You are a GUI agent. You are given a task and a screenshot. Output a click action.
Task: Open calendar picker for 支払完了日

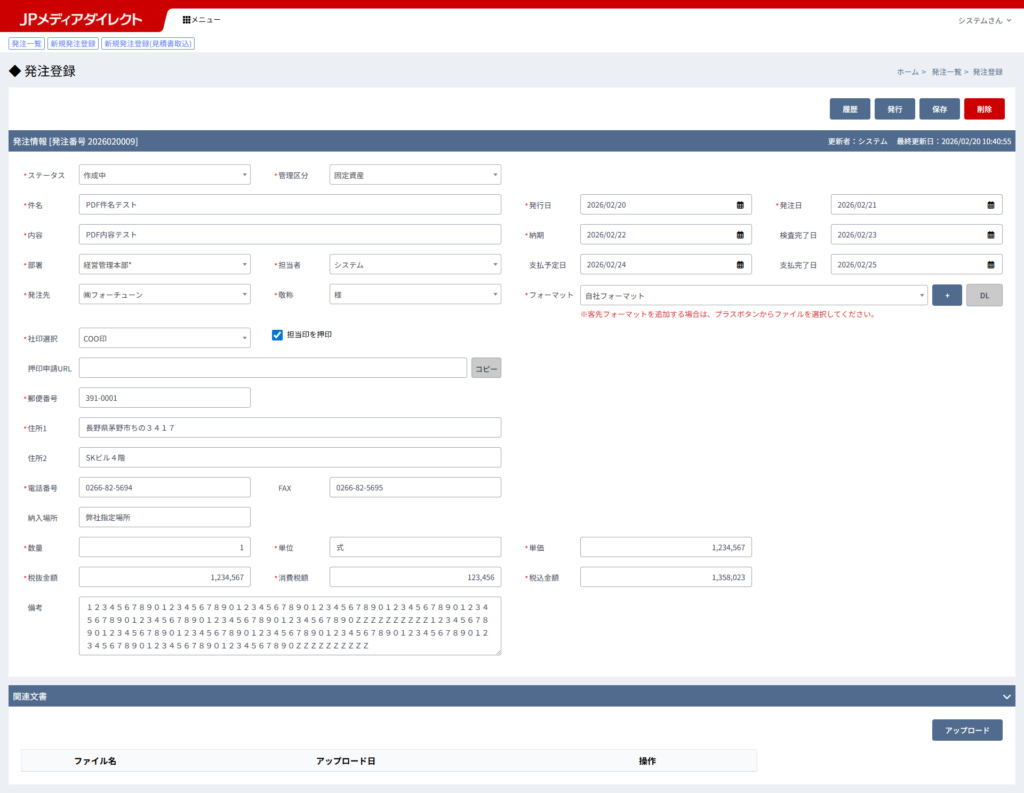click(991, 265)
